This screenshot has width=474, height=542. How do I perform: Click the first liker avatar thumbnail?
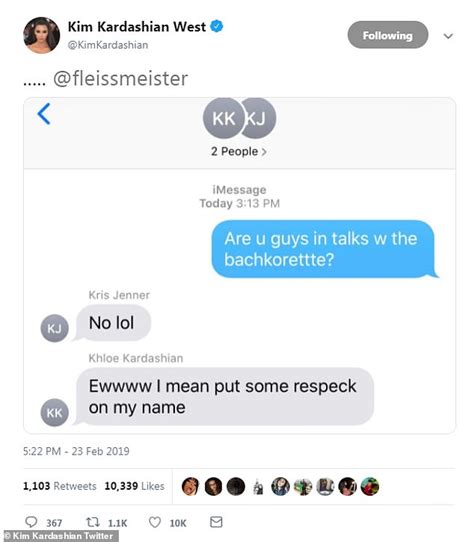[190, 486]
